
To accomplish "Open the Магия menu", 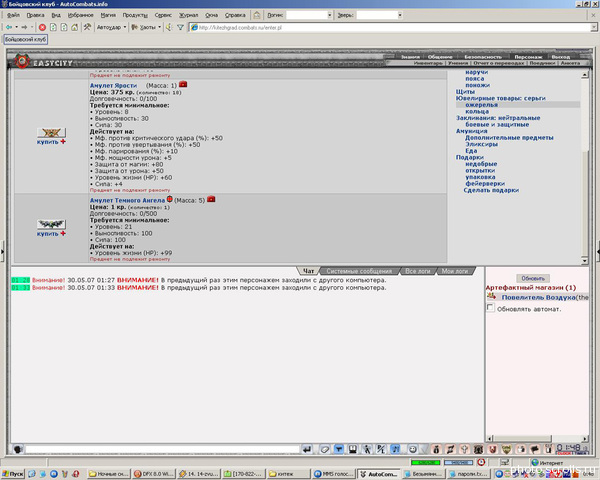I will coord(108,15).
